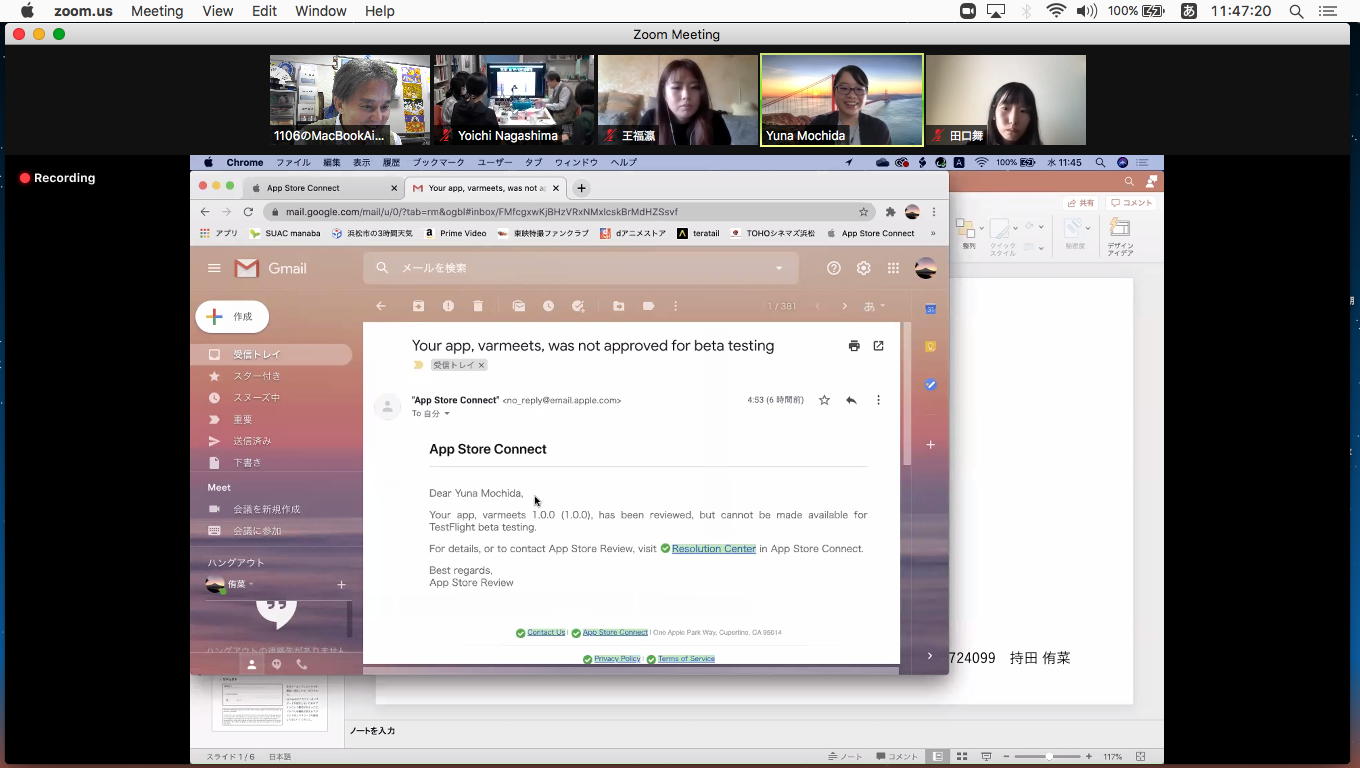Click the 作成 compose button
1360x768 pixels.
(x=232, y=317)
